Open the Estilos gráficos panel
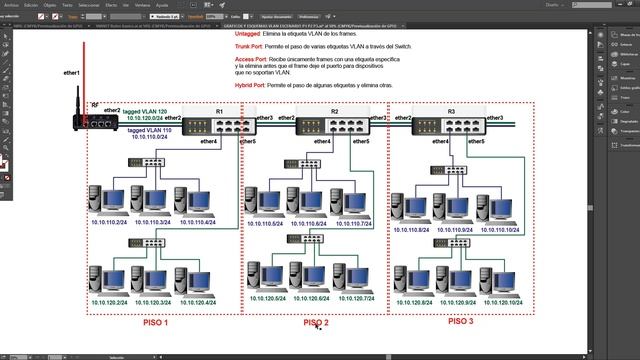Image resolution: width=640 pixels, height=360 pixels. click(x=624, y=88)
